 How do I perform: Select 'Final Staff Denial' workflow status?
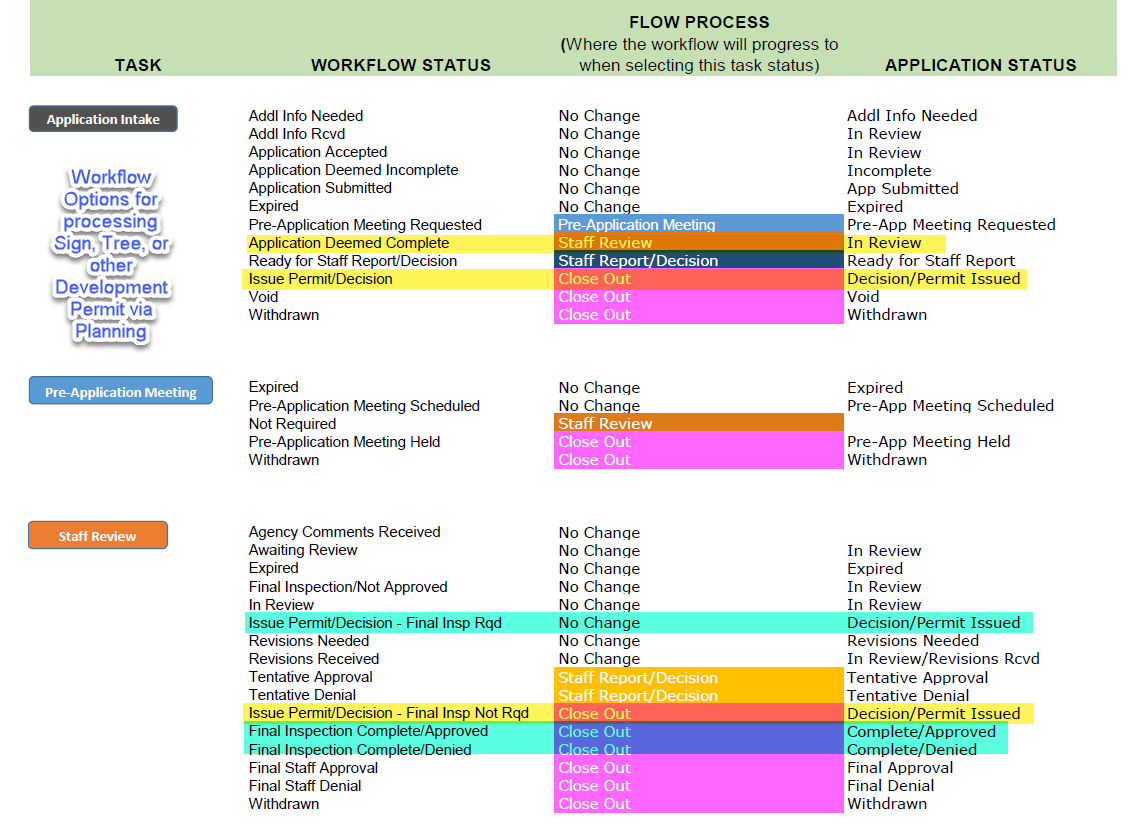(x=305, y=786)
